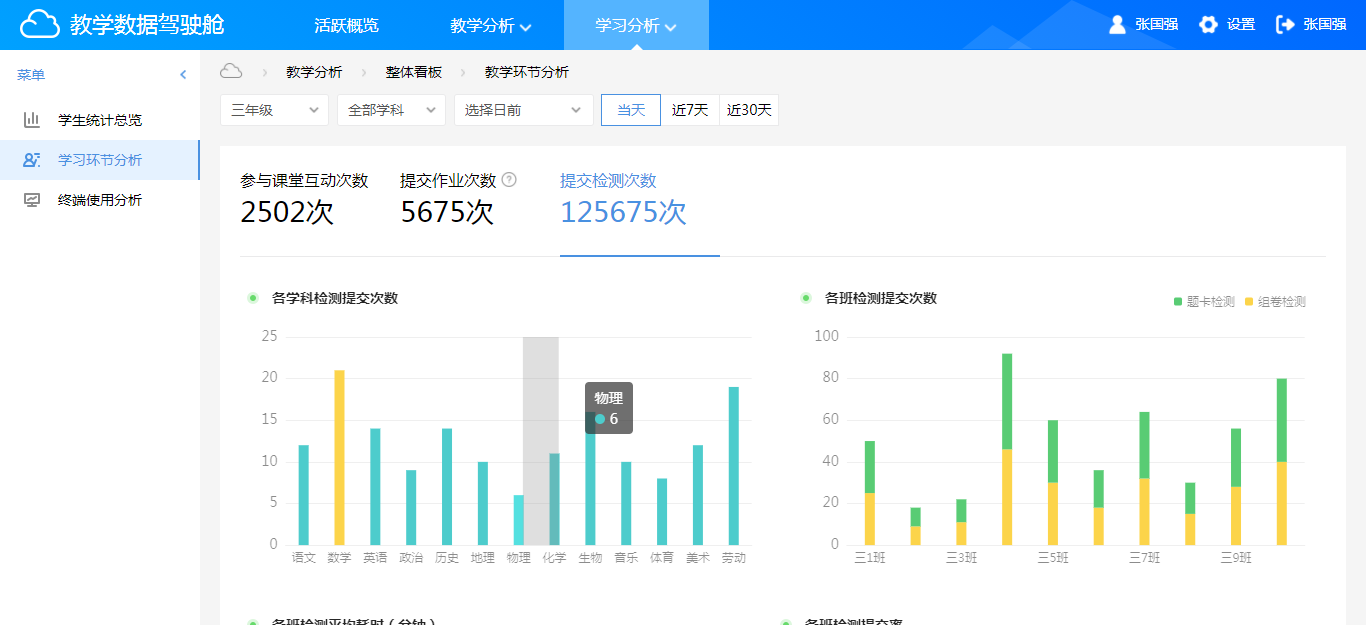The width and height of the screenshot is (1366, 625).
Task: Click the yellow 数学 bar in chart
Action: click(x=339, y=457)
